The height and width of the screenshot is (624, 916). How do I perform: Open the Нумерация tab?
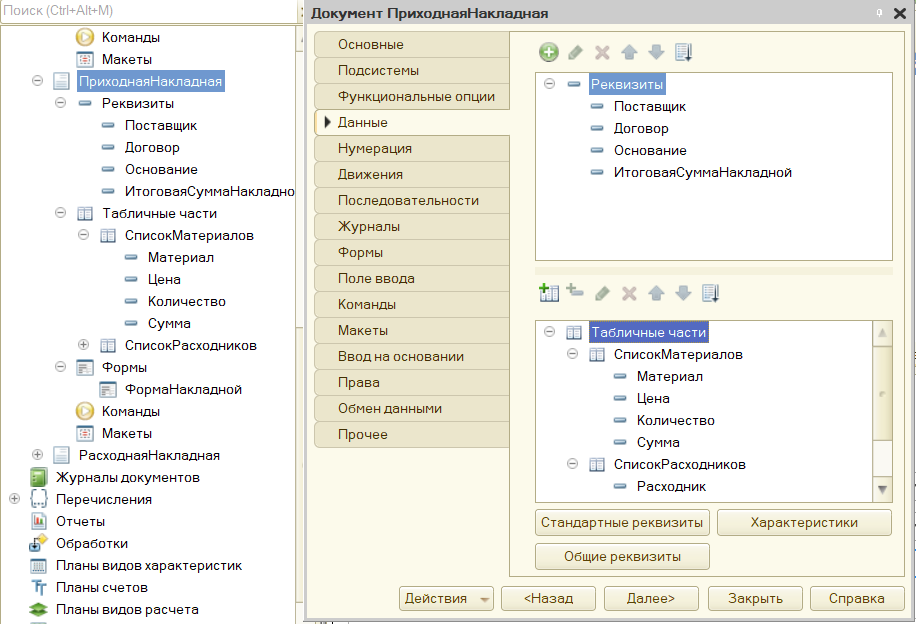click(x=412, y=148)
